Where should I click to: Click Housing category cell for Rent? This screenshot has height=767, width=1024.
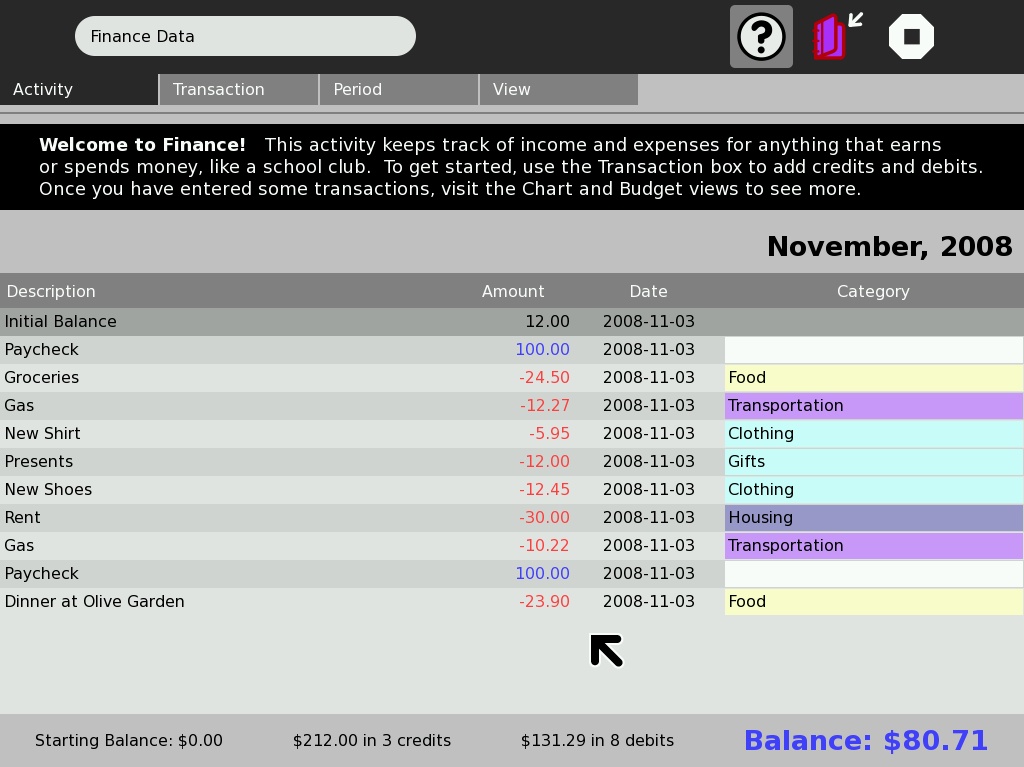click(873, 518)
